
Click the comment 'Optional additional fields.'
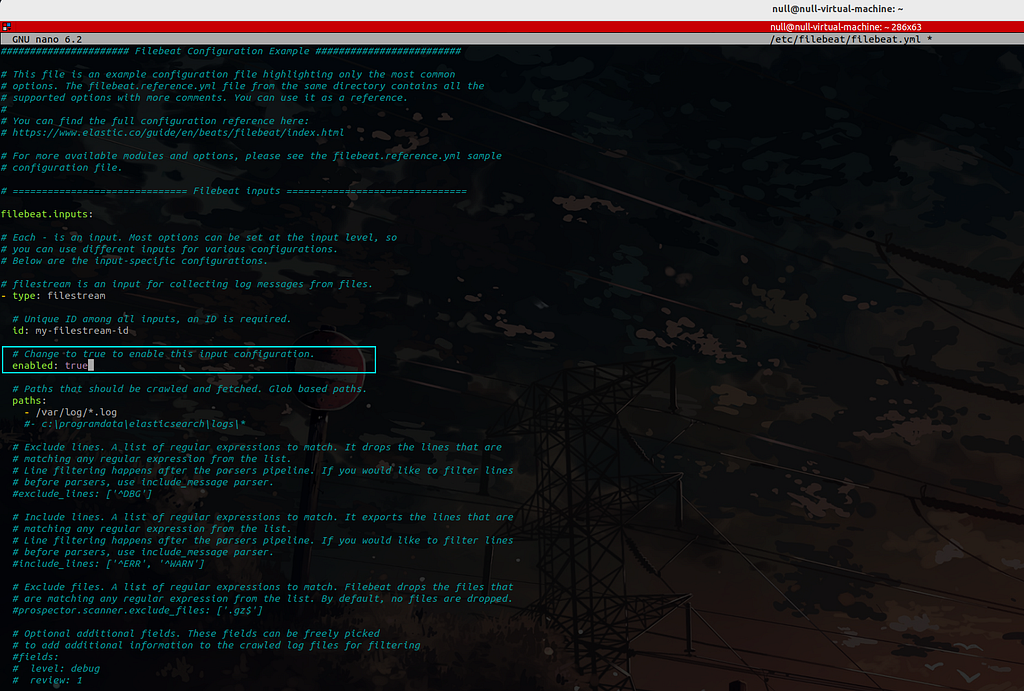coord(196,634)
